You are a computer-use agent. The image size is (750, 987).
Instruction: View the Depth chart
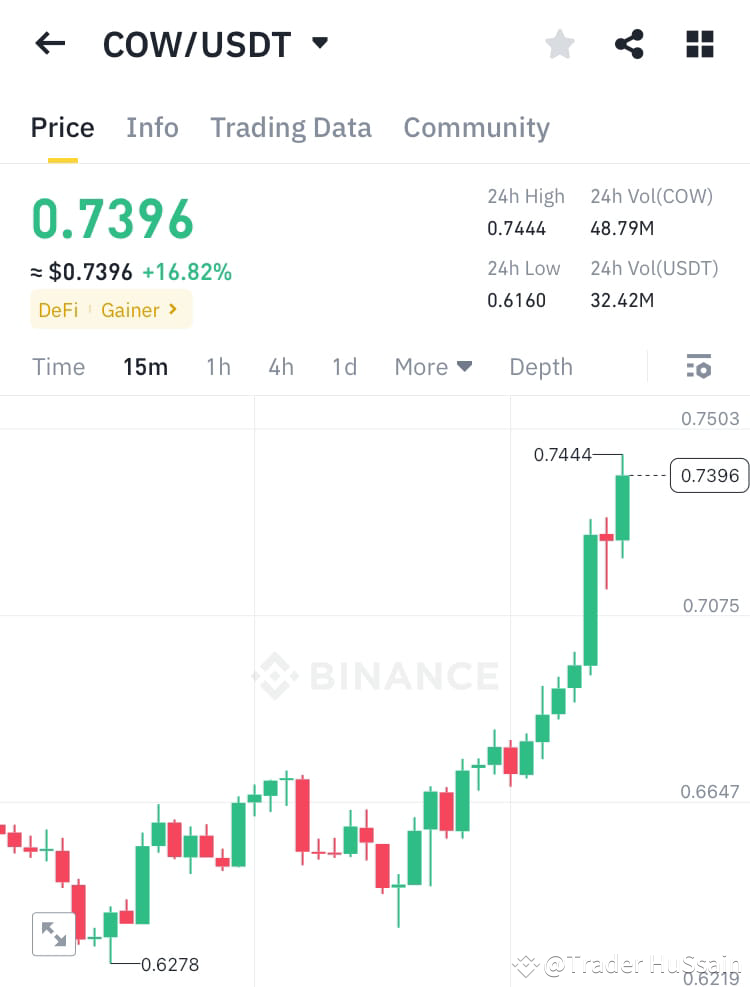coord(541,366)
